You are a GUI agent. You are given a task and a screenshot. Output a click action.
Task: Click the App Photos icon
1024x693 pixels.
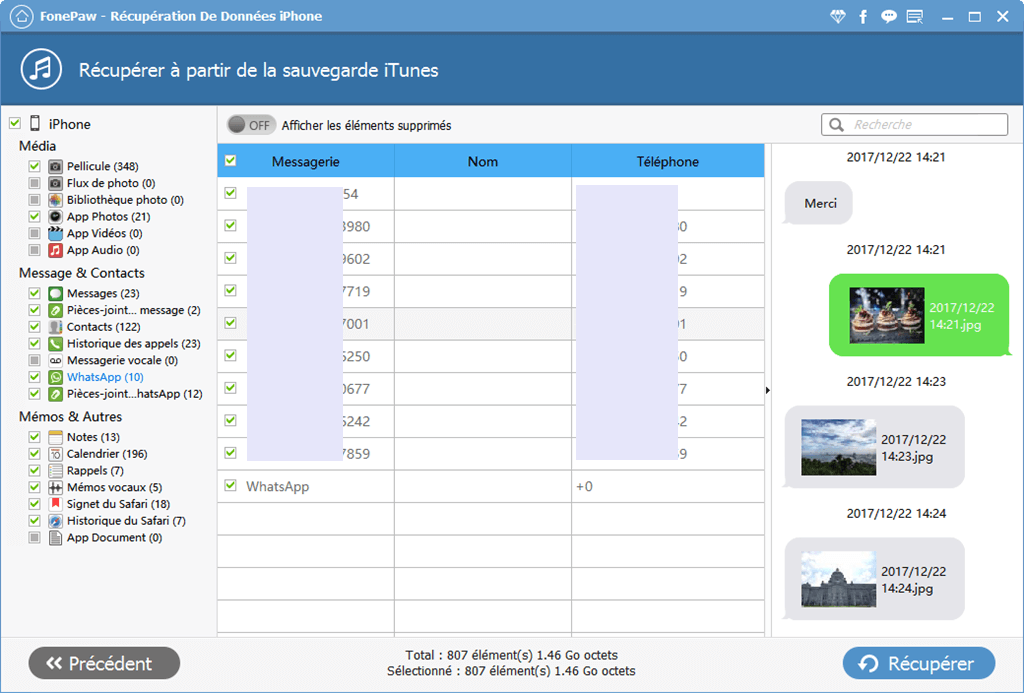point(56,216)
